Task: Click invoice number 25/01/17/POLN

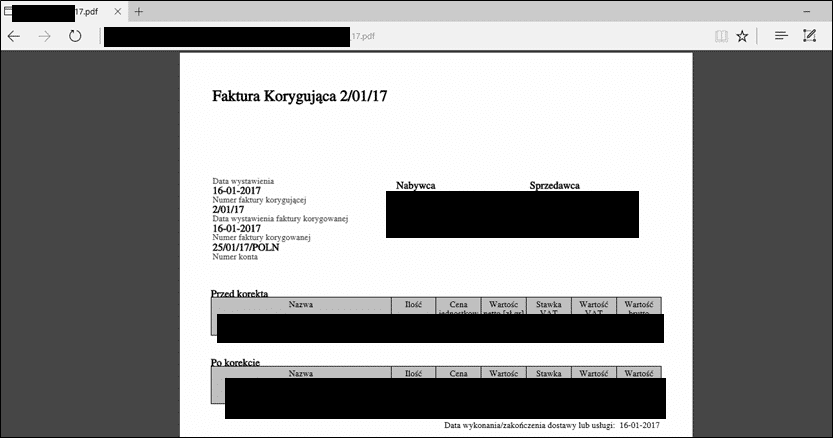Action: point(246,248)
